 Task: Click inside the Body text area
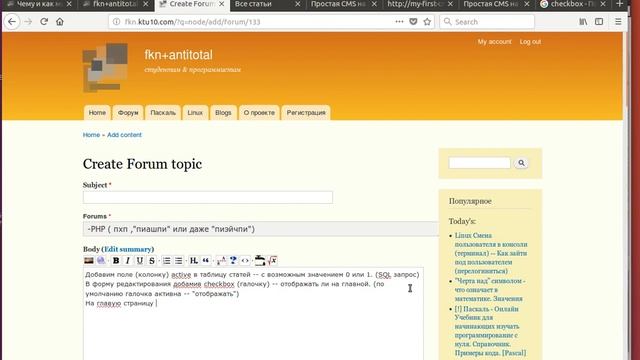(x=253, y=313)
